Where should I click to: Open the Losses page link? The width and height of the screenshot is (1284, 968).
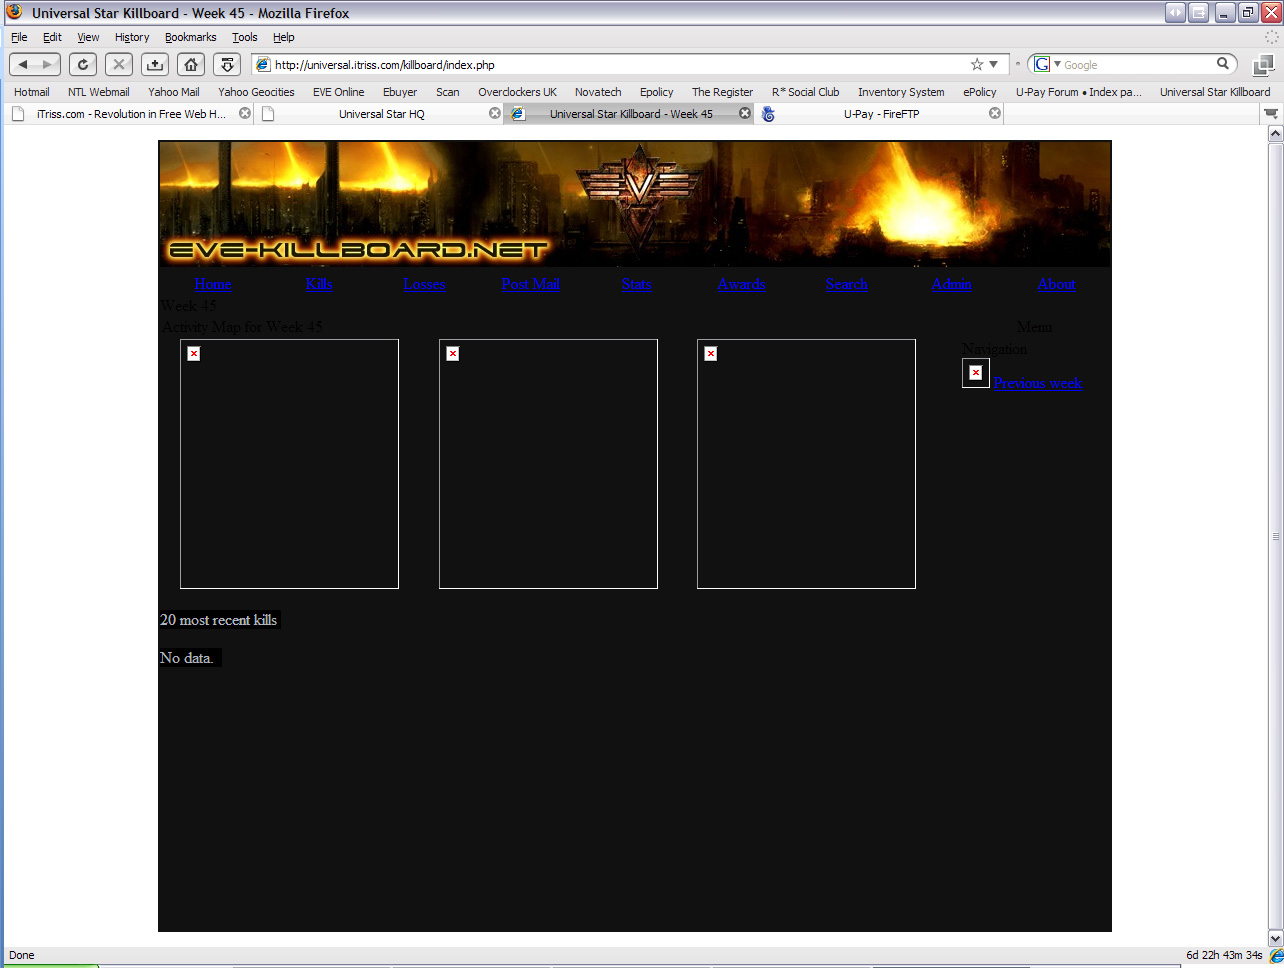[x=424, y=284]
